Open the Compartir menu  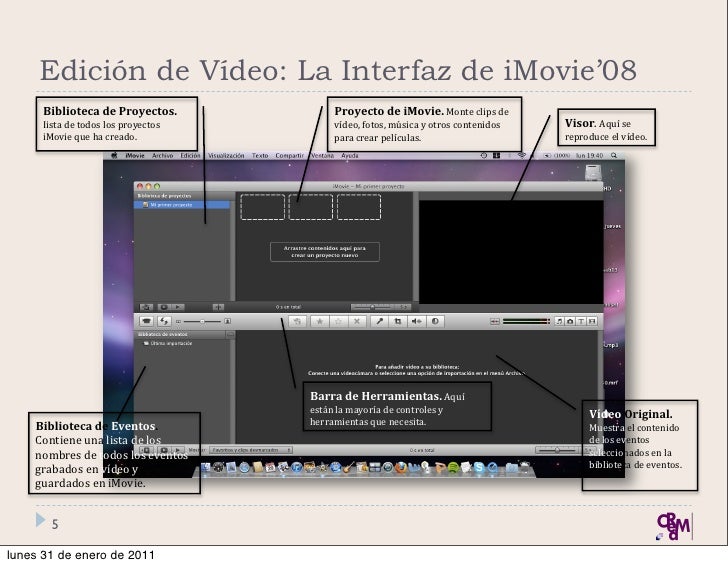(x=289, y=156)
